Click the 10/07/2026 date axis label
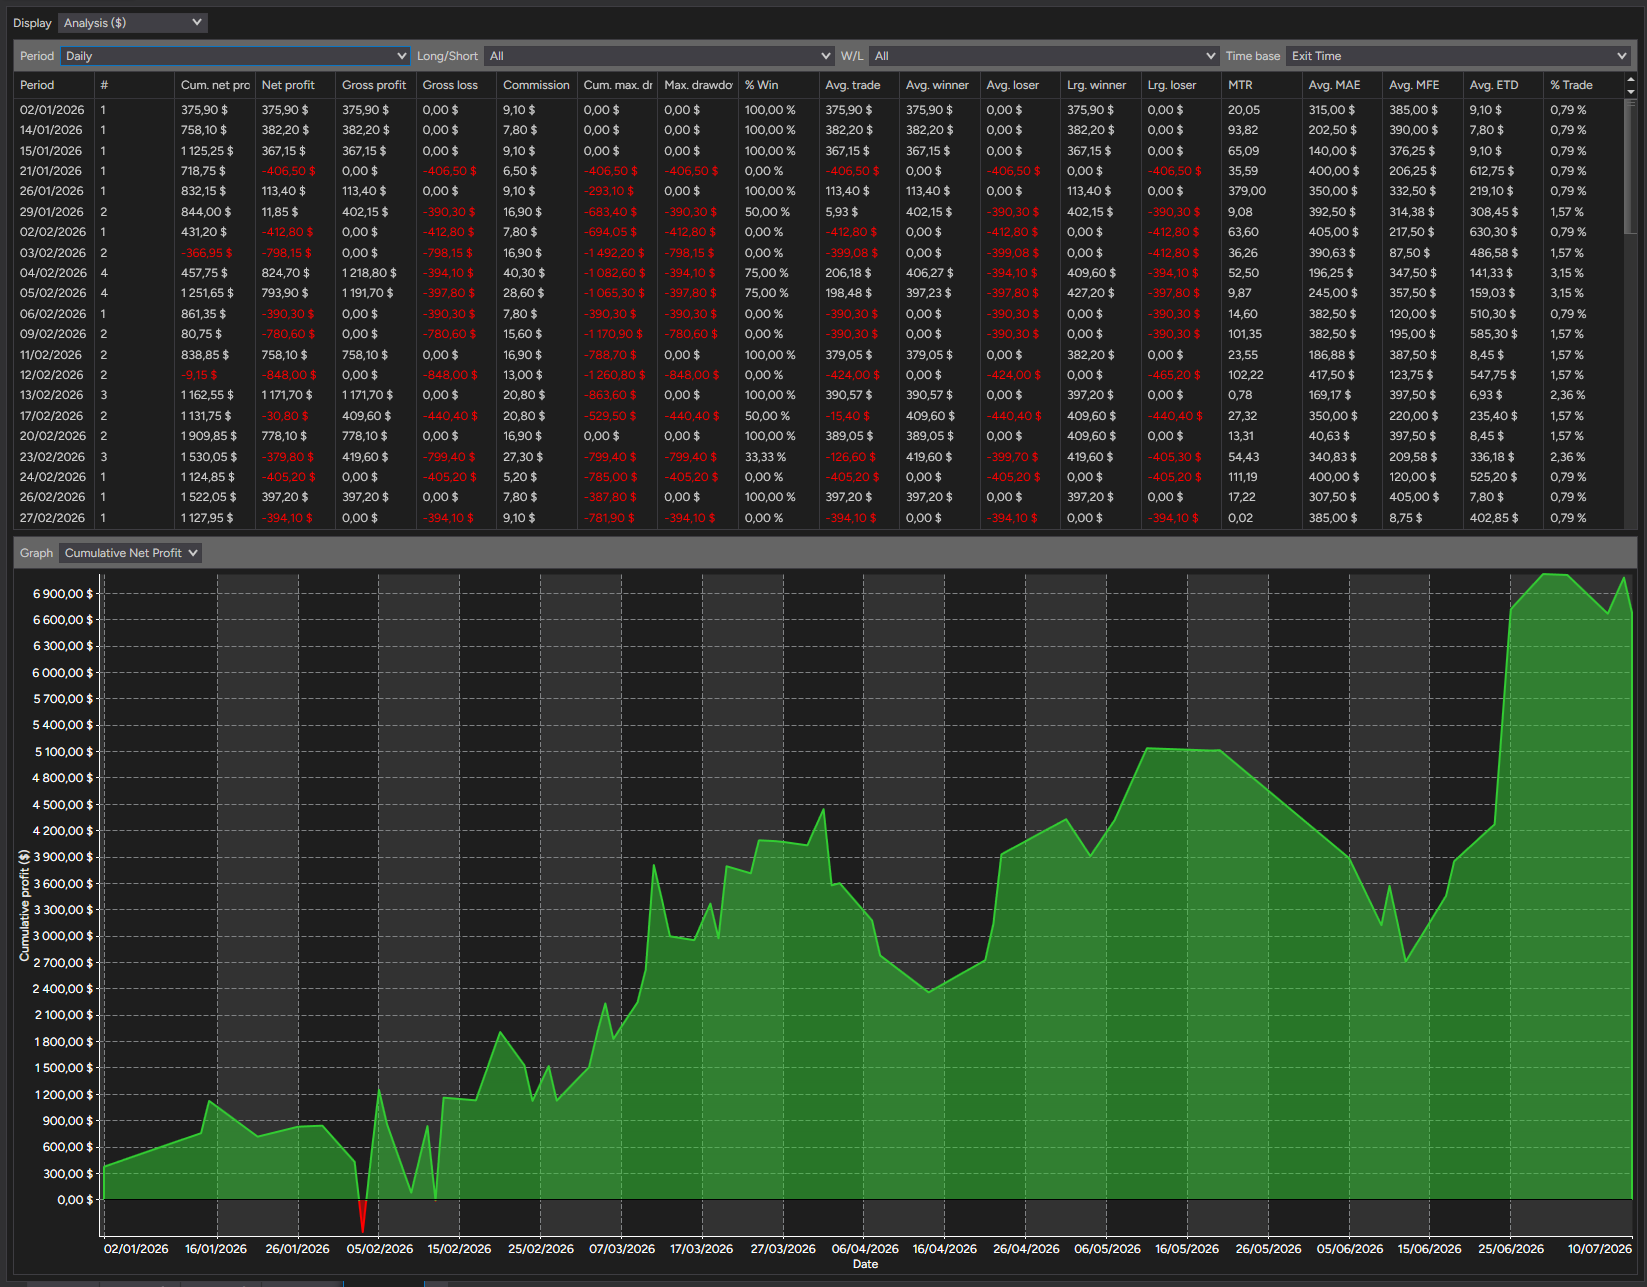 pos(1599,1249)
